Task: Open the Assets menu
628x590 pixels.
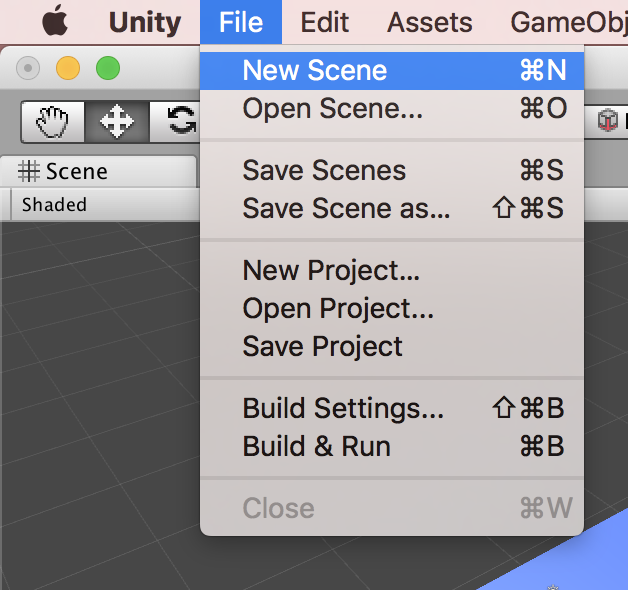Action: coord(430,22)
